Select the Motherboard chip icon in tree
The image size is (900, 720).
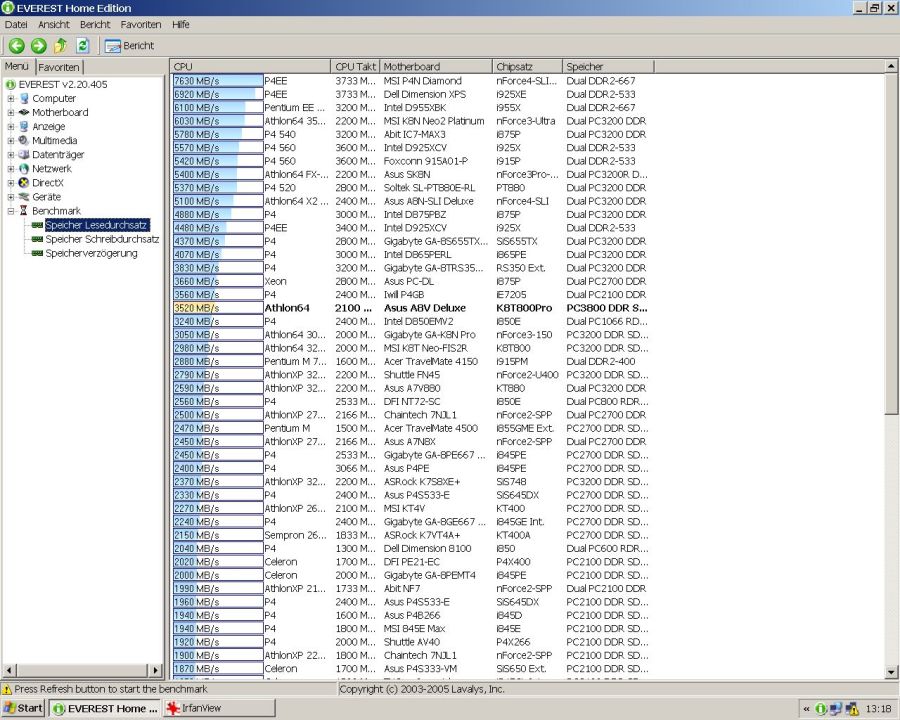[24, 113]
